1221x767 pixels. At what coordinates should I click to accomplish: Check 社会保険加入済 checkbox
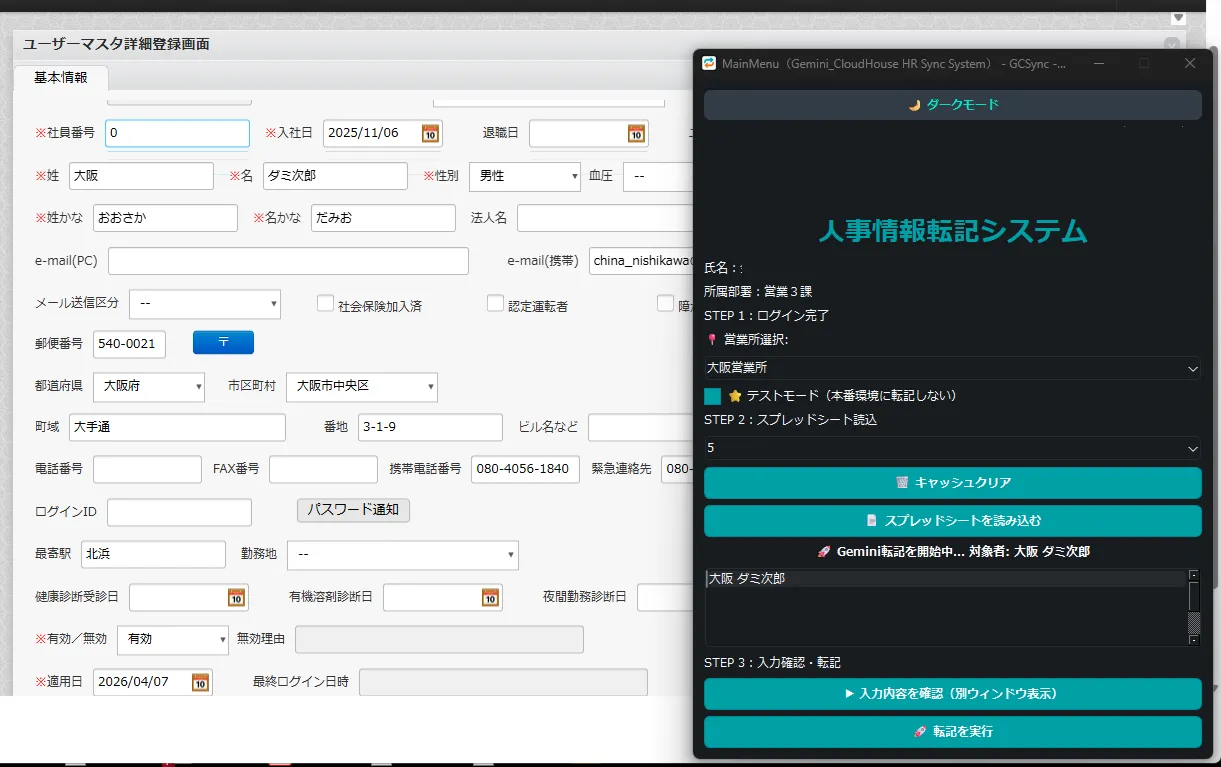[x=325, y=303]
